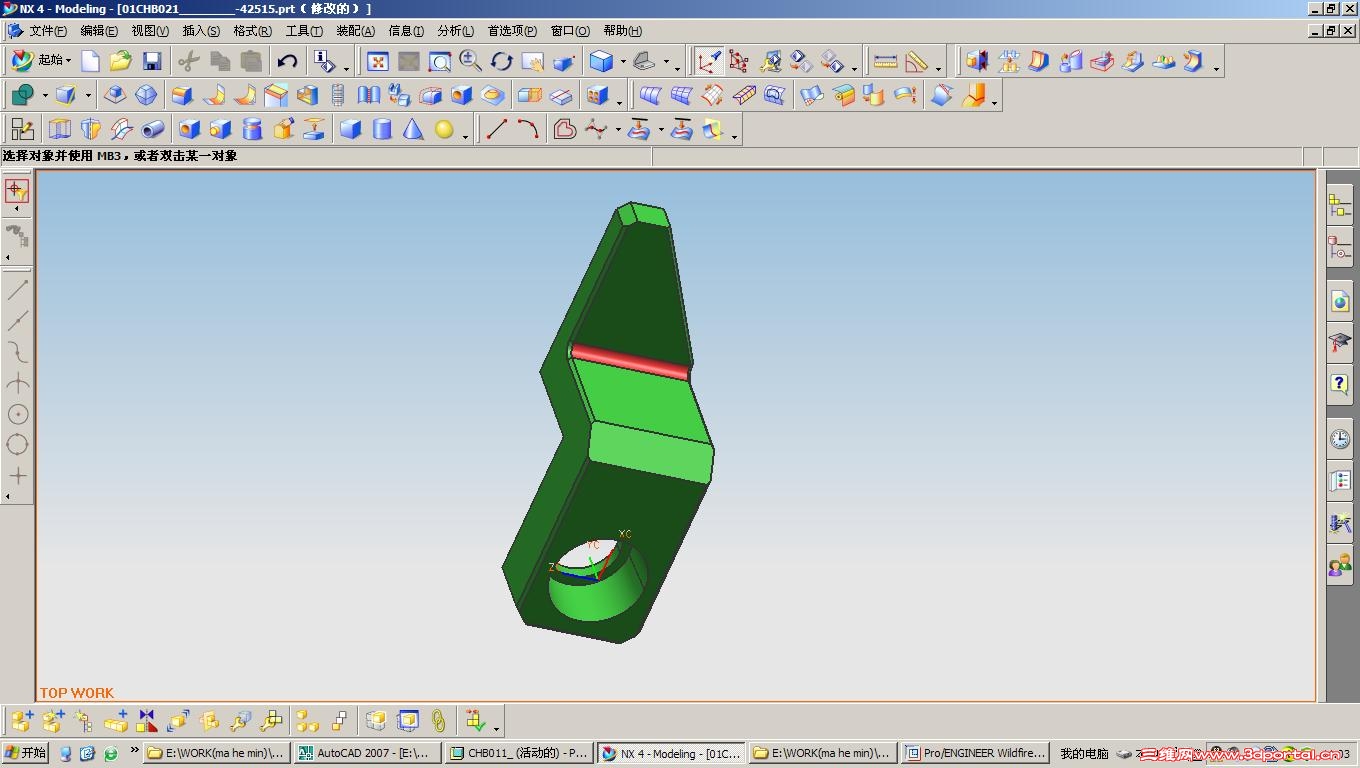Switch to Pro/ENGINEER Wildfire taskbar window

click(x=975, y=753)
